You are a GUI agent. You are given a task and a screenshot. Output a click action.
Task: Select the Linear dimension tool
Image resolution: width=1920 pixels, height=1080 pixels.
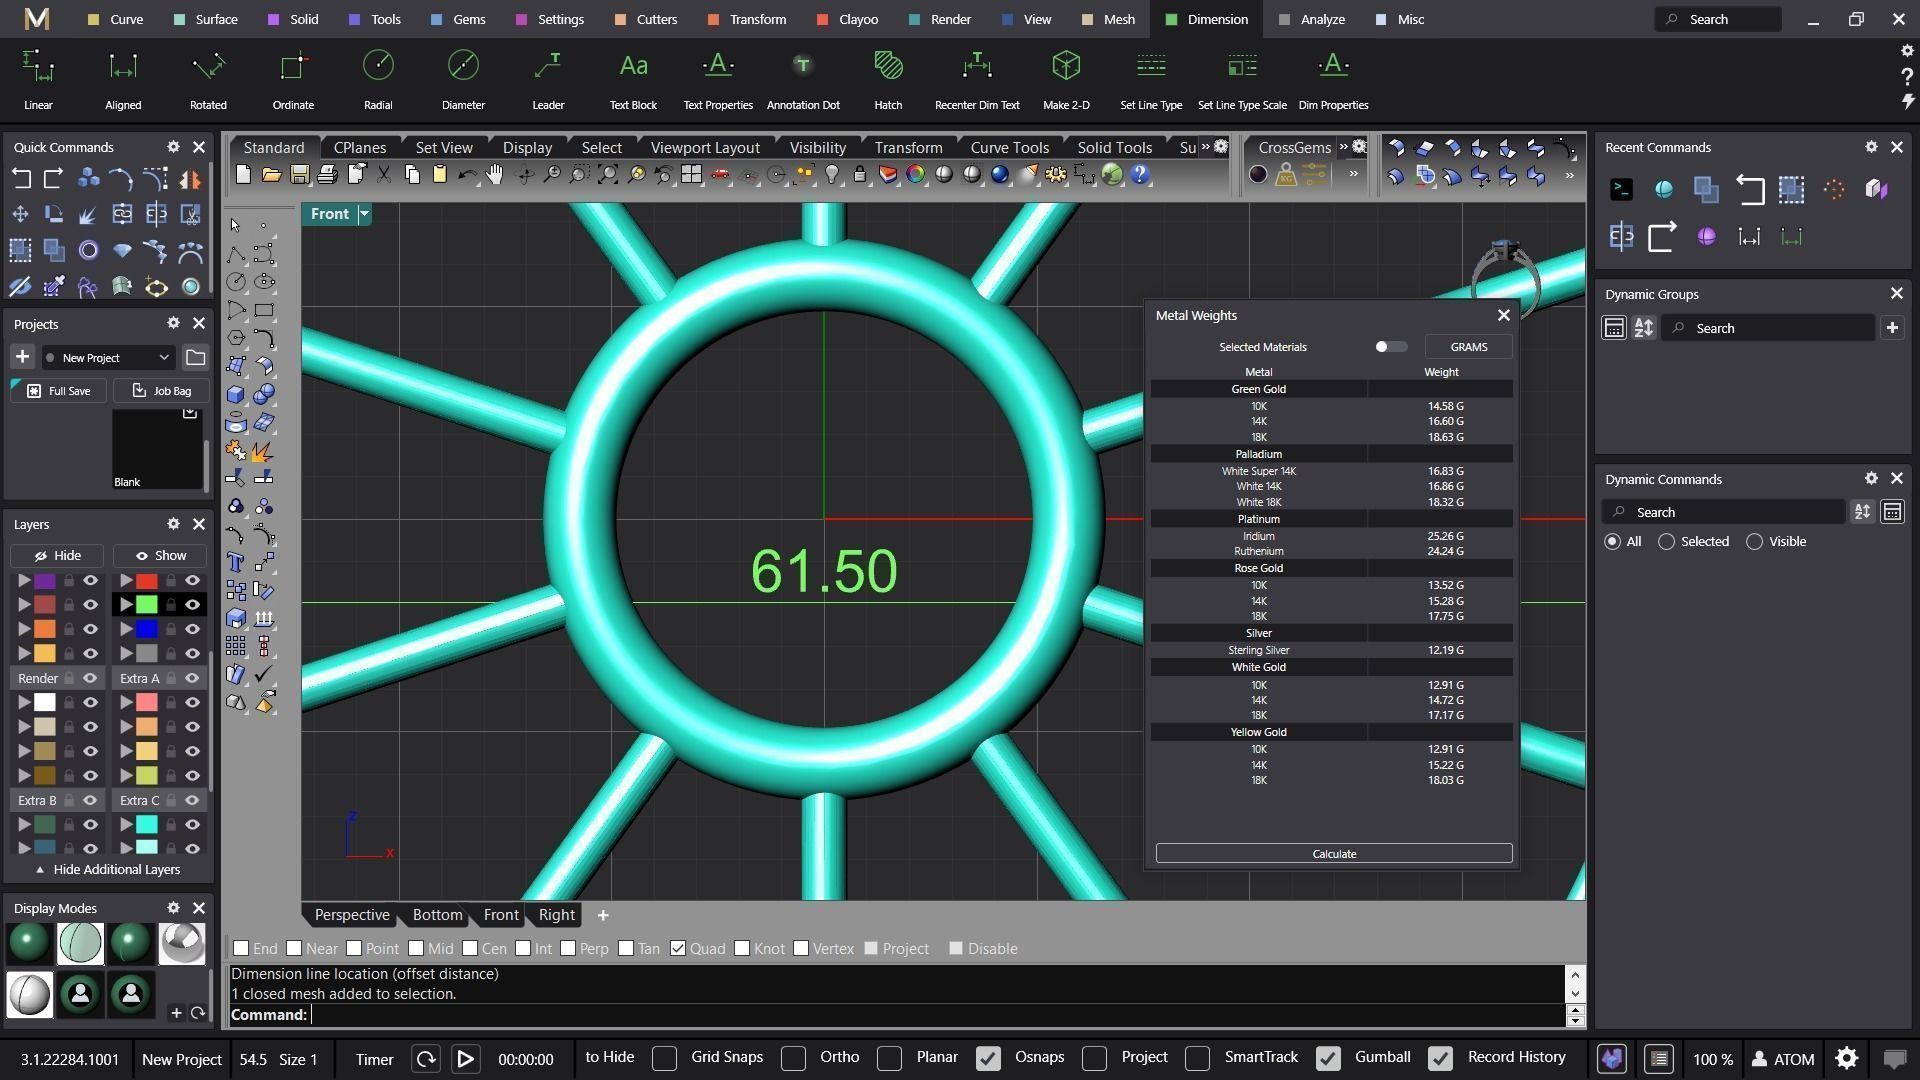[x=38, y=80]
